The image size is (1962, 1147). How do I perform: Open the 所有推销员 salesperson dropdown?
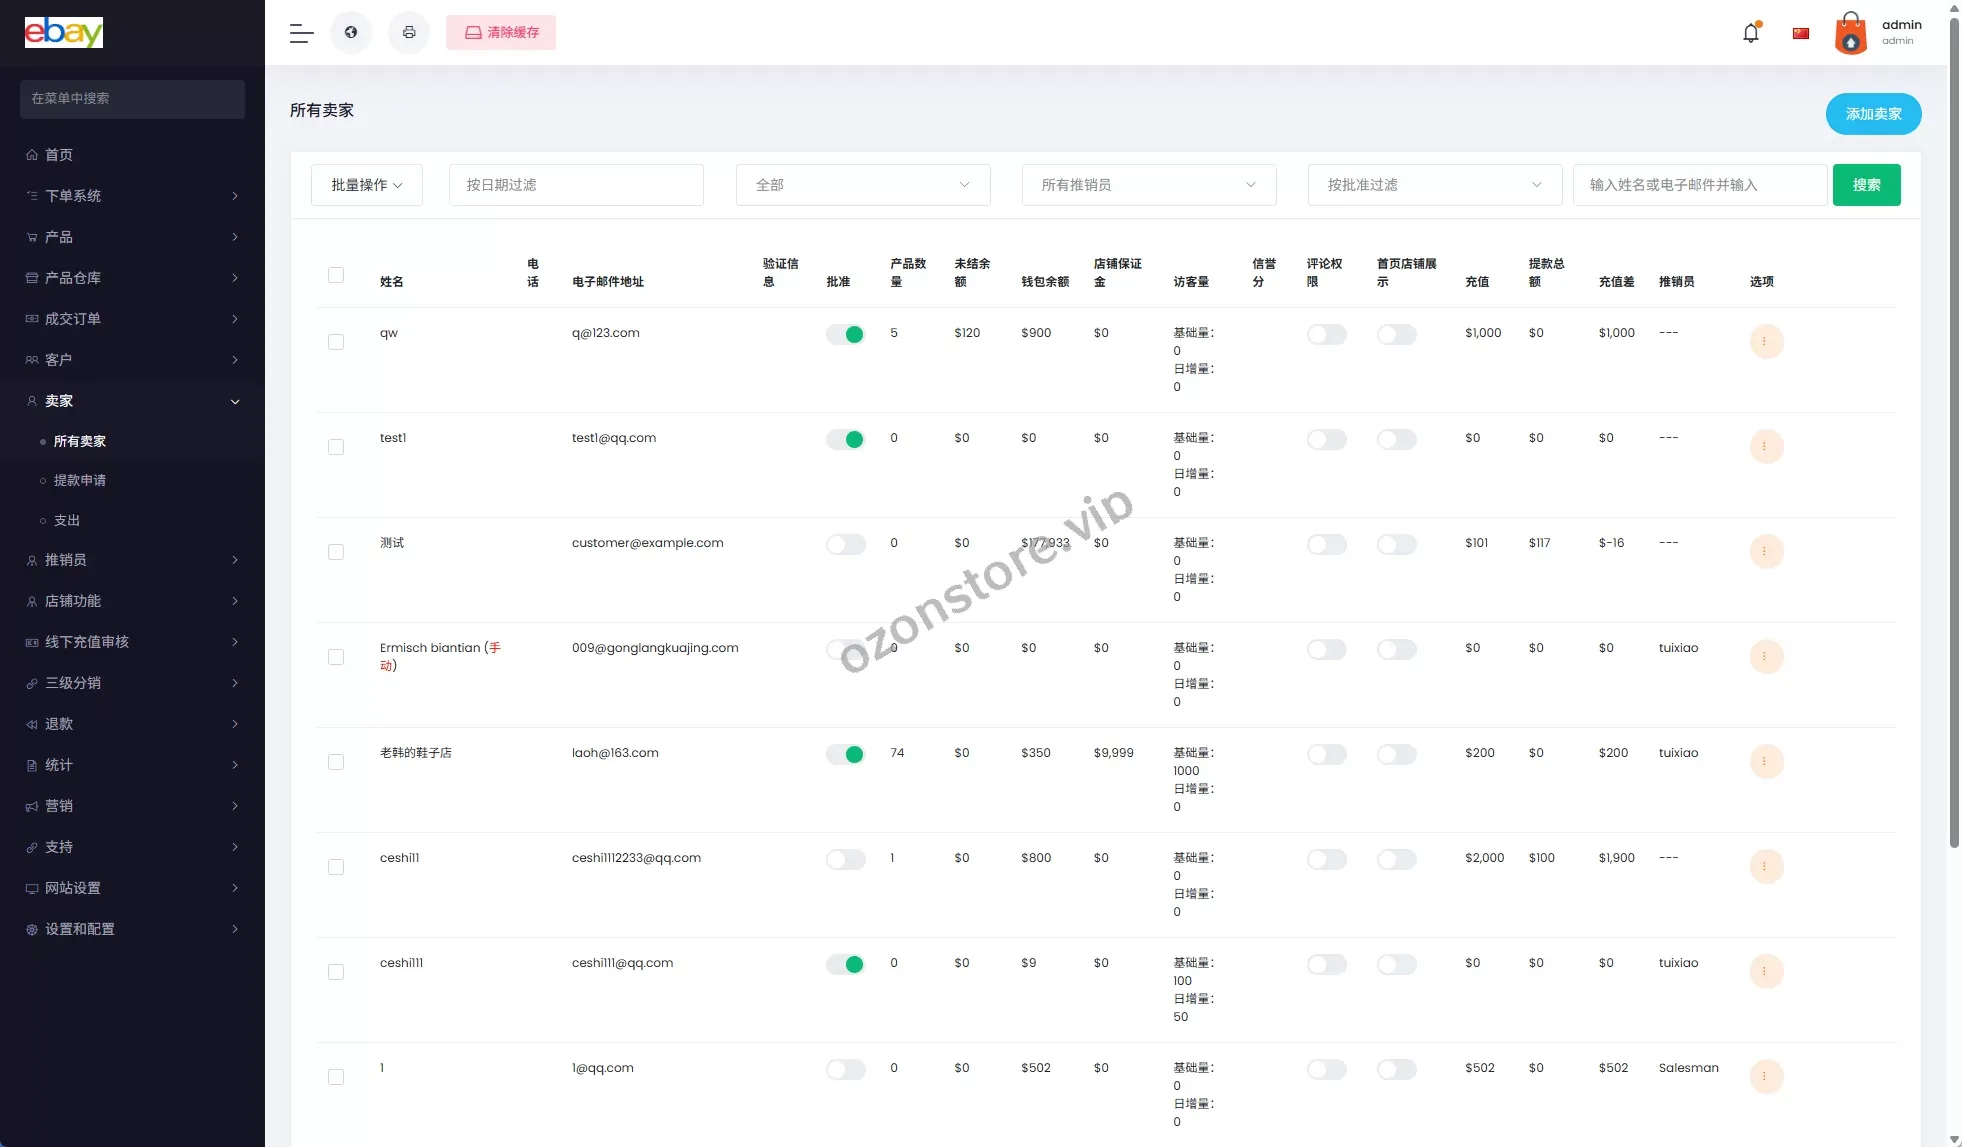pyautogui.click(x=1148, y=185)
